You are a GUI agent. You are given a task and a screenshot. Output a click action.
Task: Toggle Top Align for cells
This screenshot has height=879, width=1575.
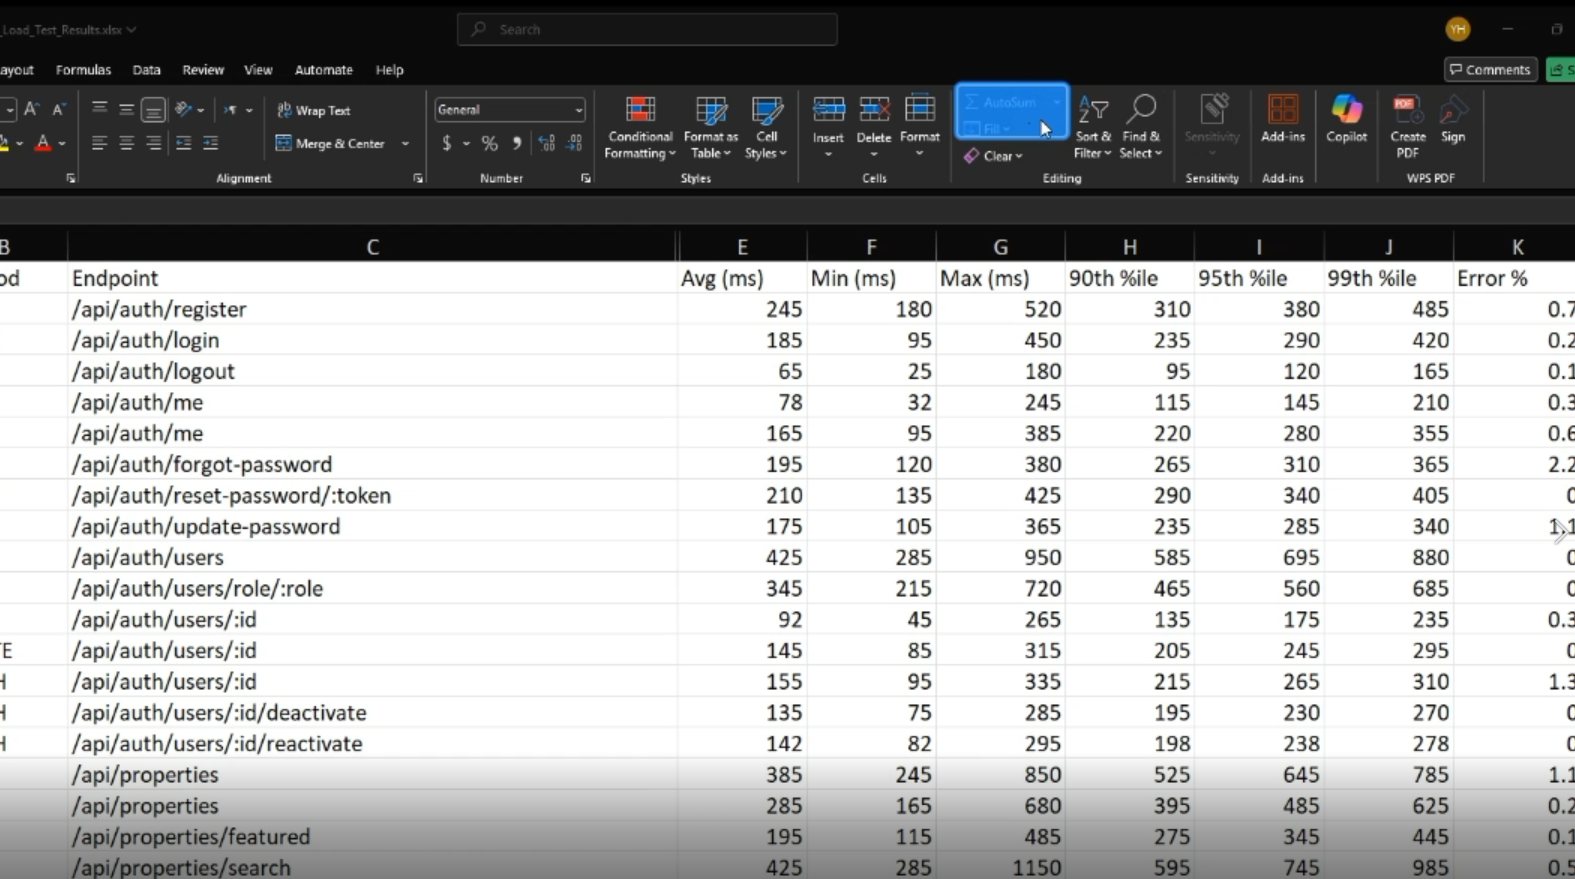(x=99, y=109)
